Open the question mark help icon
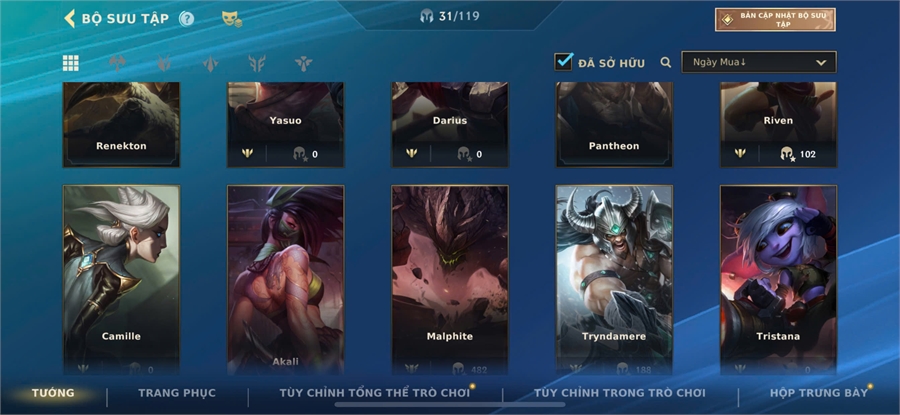 point(187,19)
